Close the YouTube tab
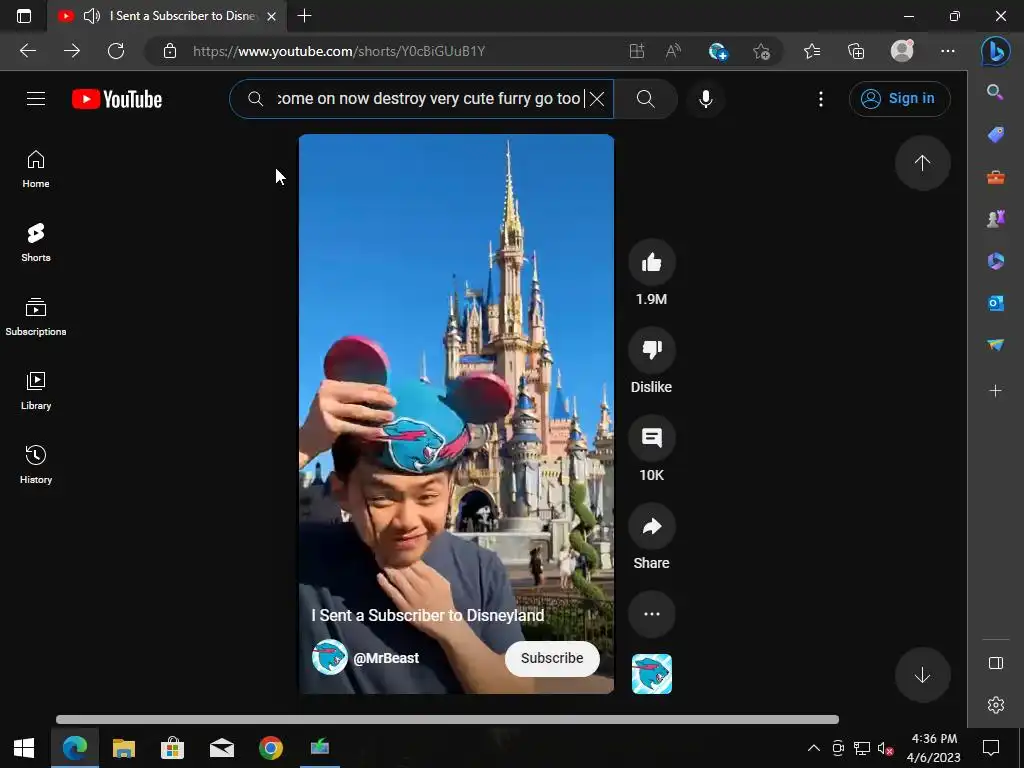The image size is (1024, 768). click(x=272, y=16)
